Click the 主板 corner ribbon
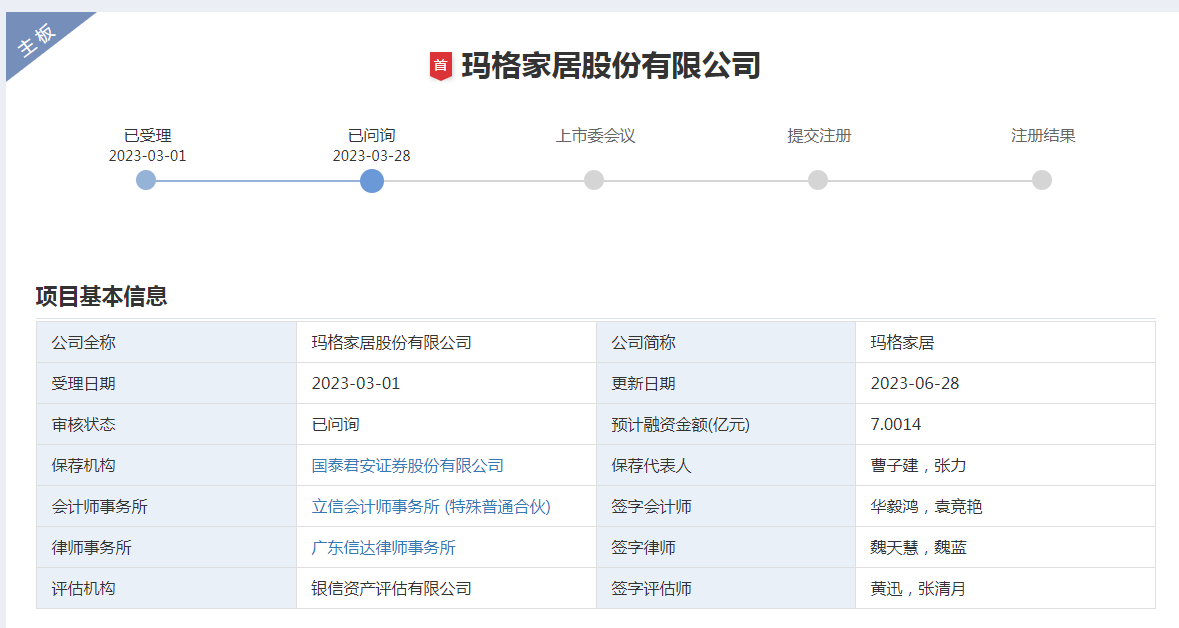The image size is (1179, 628). tap(40, 40)
